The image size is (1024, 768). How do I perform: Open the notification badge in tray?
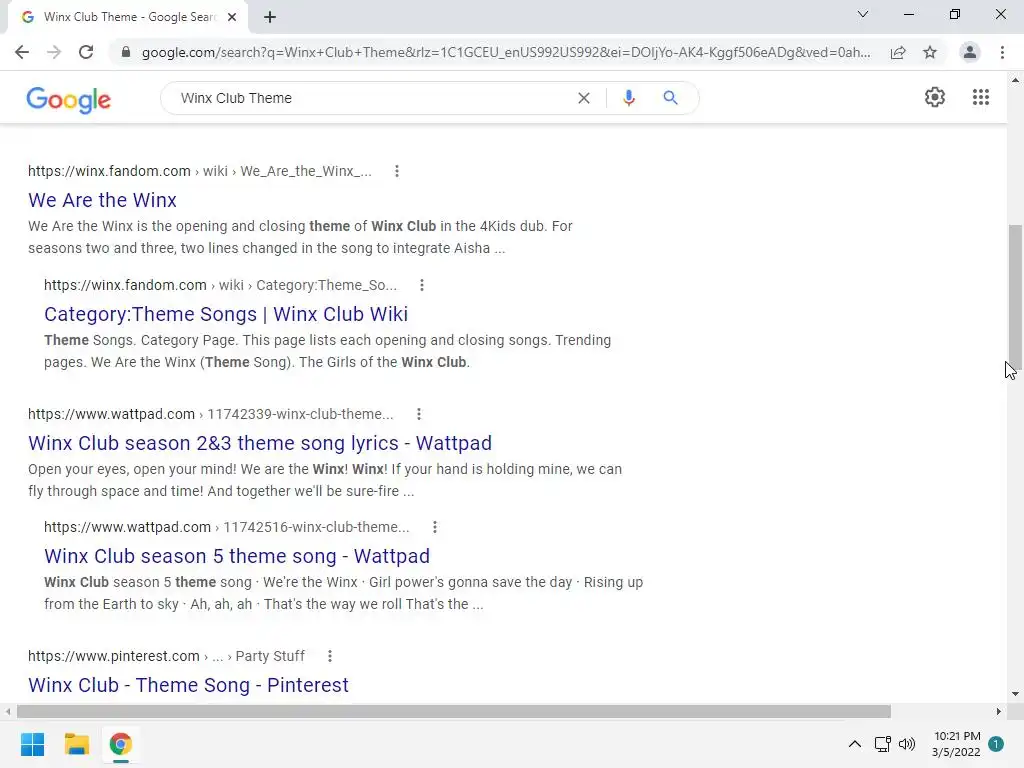pos(995,744)
